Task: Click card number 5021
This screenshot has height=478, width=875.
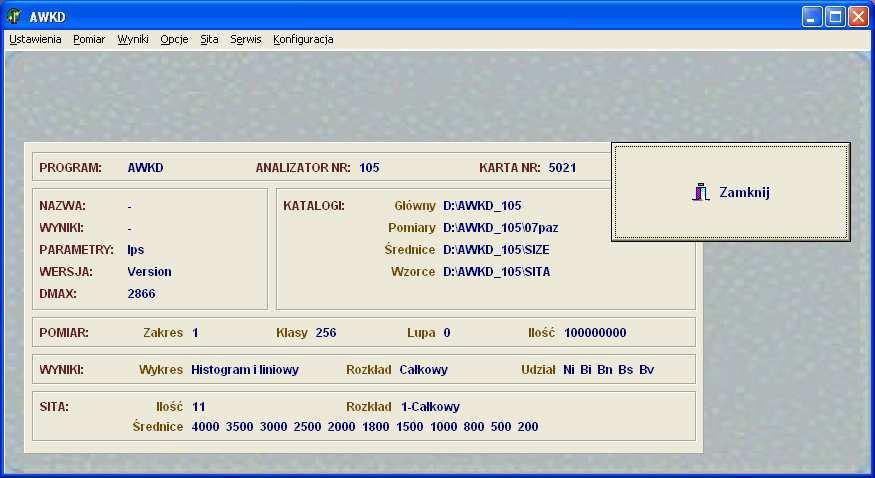Action: pyautogui.click(x=562, y=168)
